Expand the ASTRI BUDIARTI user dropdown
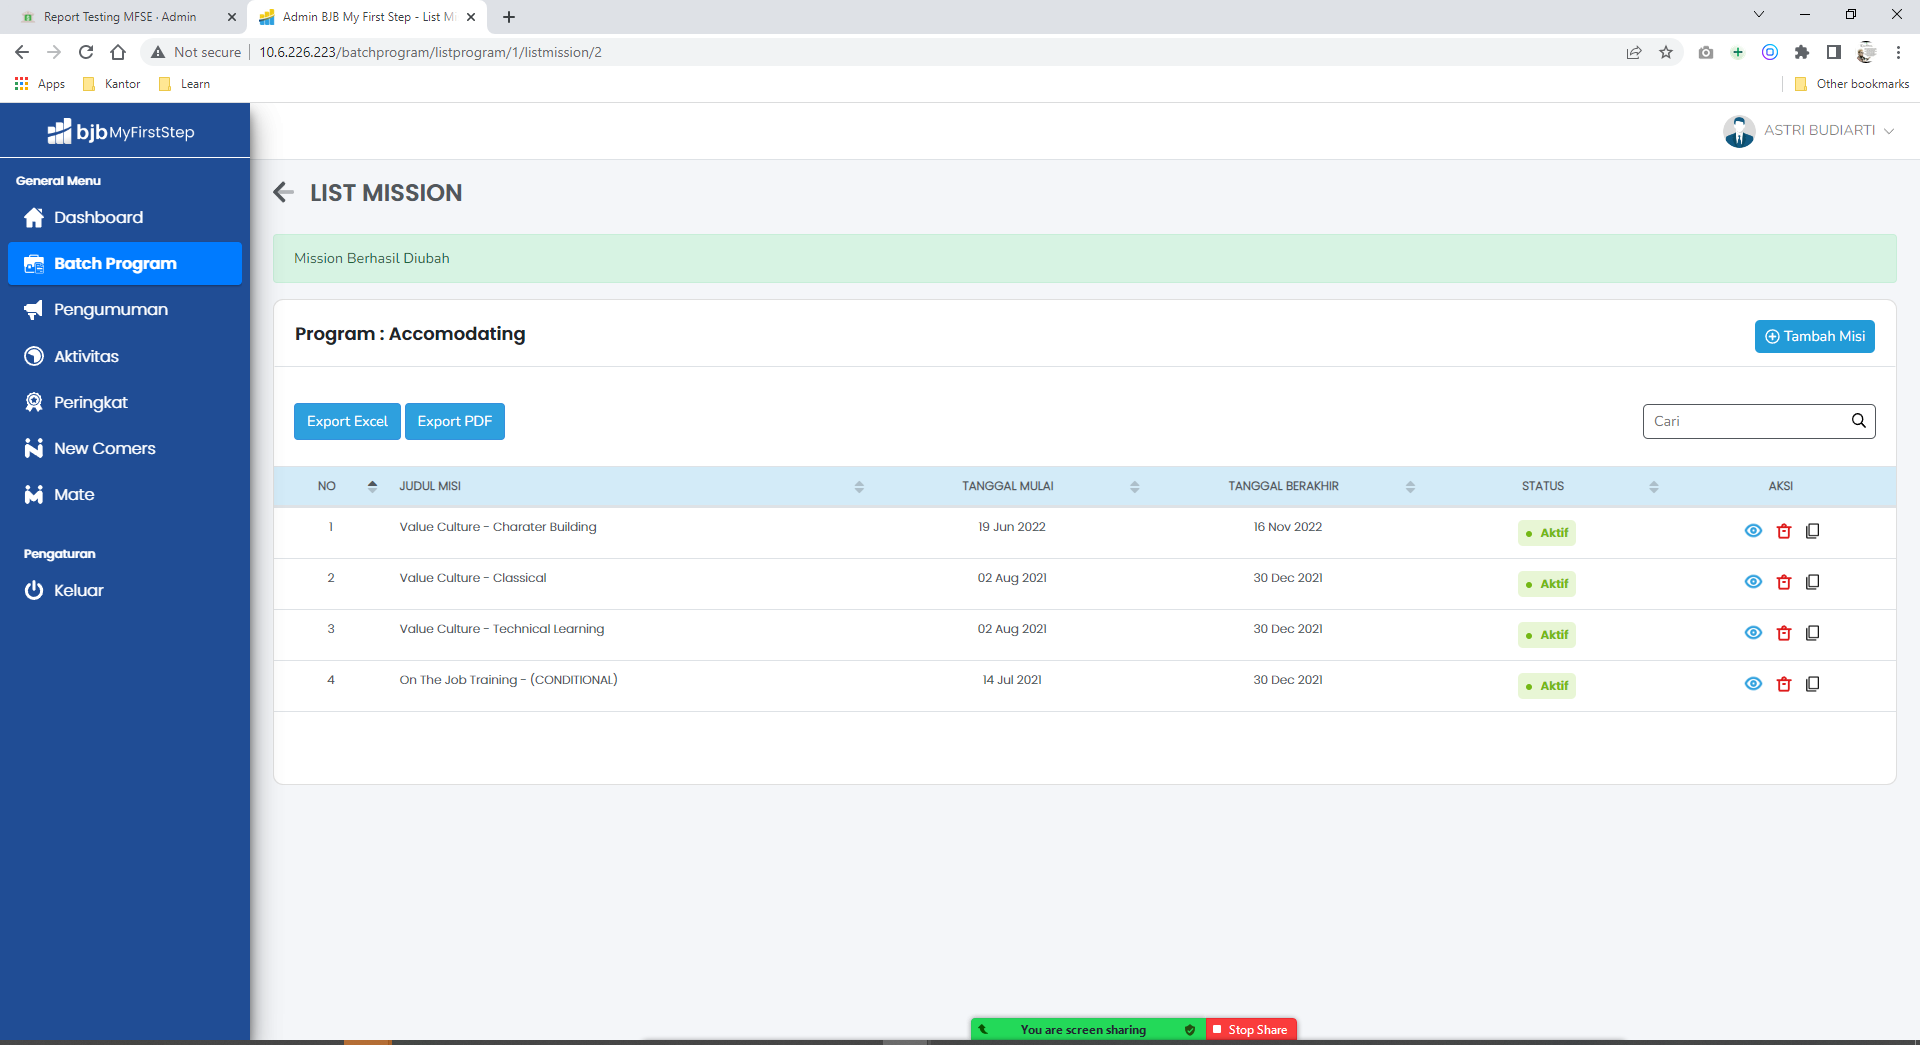Viewport: 1920px width, 1045px height. click(1889, 131)
